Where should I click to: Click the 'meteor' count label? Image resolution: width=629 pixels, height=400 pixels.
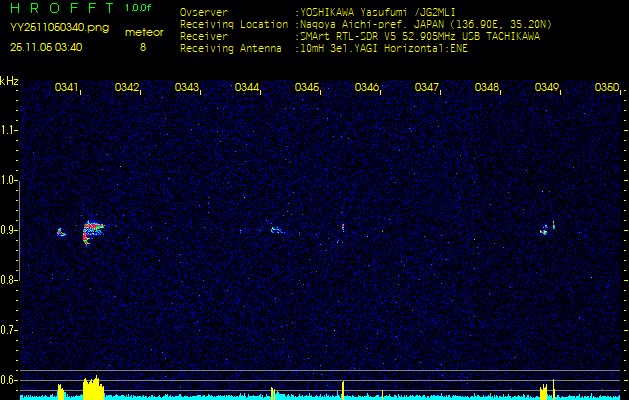144,32
